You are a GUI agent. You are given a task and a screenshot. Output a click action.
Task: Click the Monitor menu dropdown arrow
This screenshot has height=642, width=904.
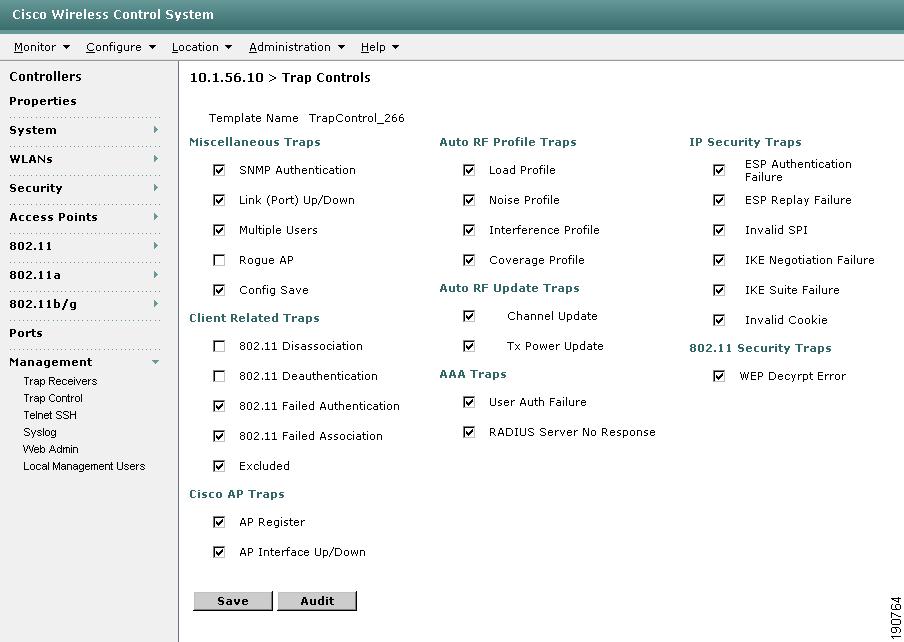coord(66,47)
